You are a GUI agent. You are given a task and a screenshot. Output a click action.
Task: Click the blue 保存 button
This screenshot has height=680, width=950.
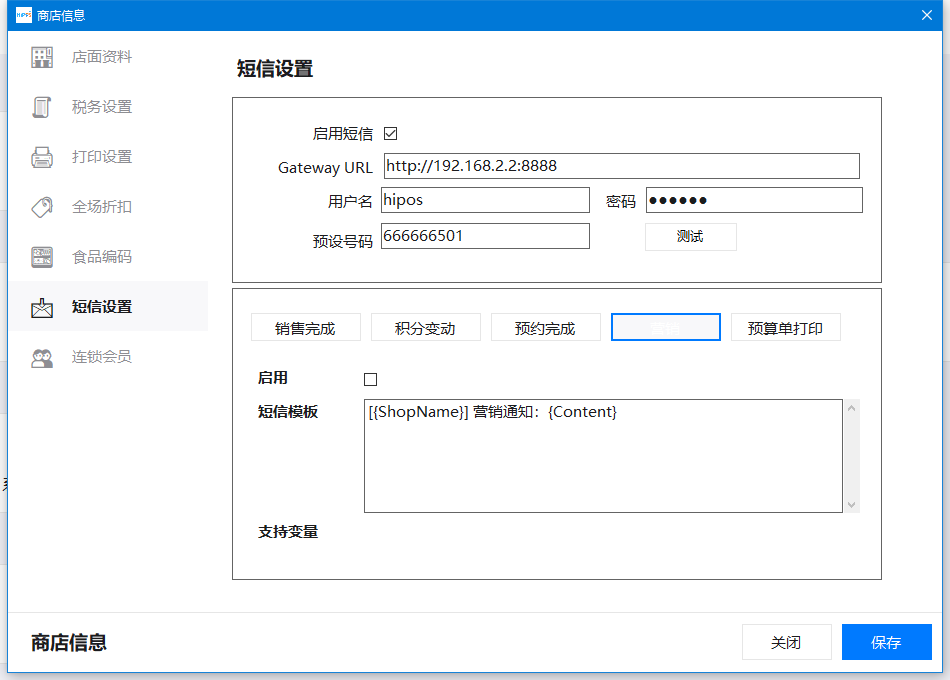(886, 642)
